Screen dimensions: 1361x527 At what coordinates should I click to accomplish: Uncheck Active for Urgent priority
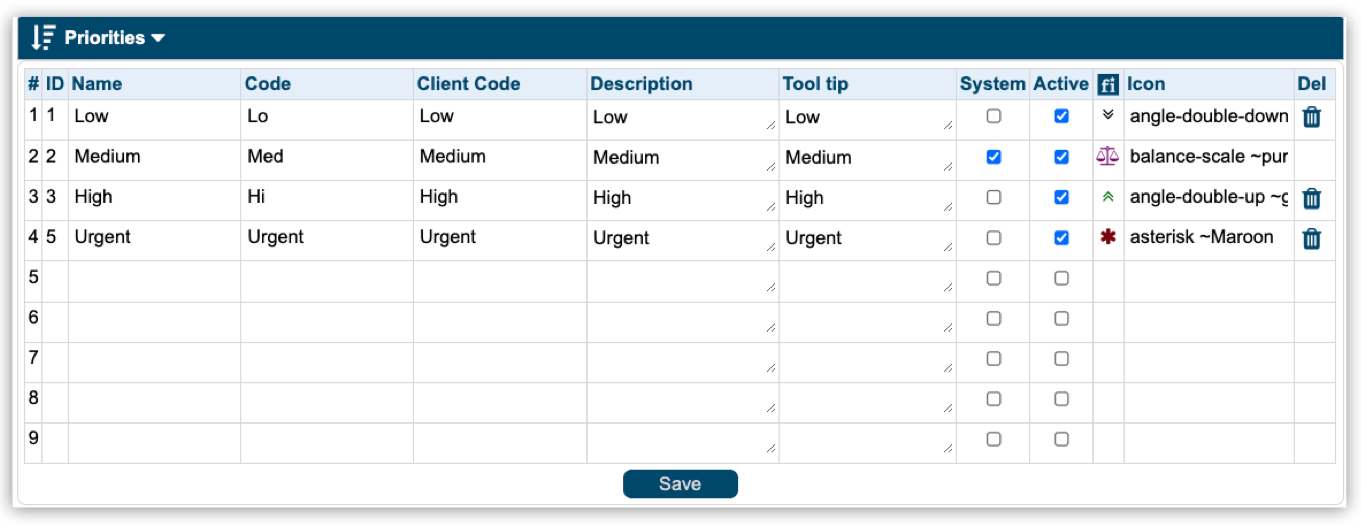tap(1061, 238)
